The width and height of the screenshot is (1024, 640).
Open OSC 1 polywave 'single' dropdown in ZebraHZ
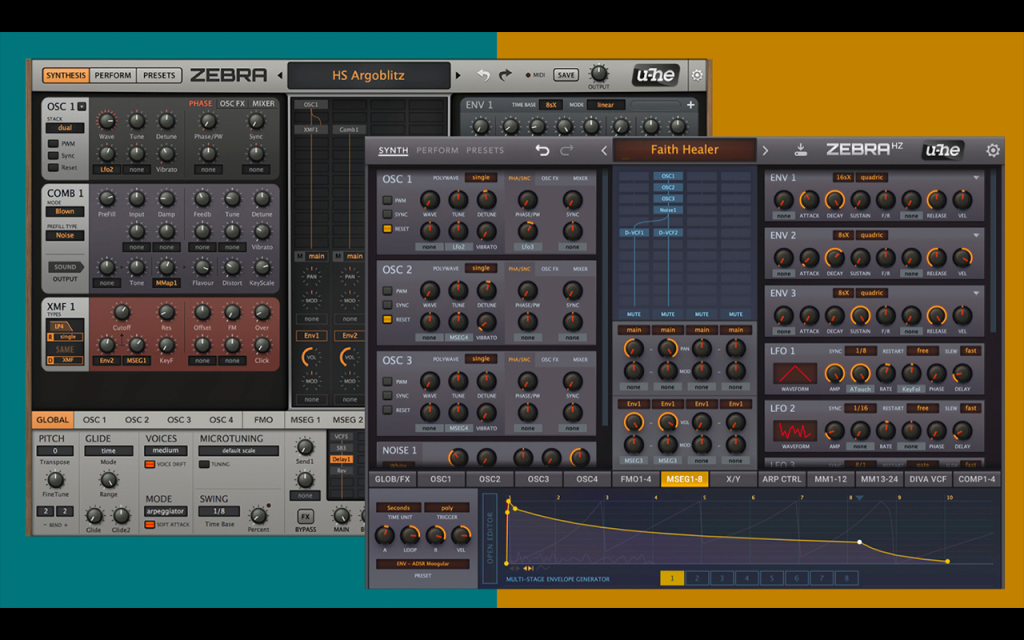pyautogui.click(x=481, y=178)
